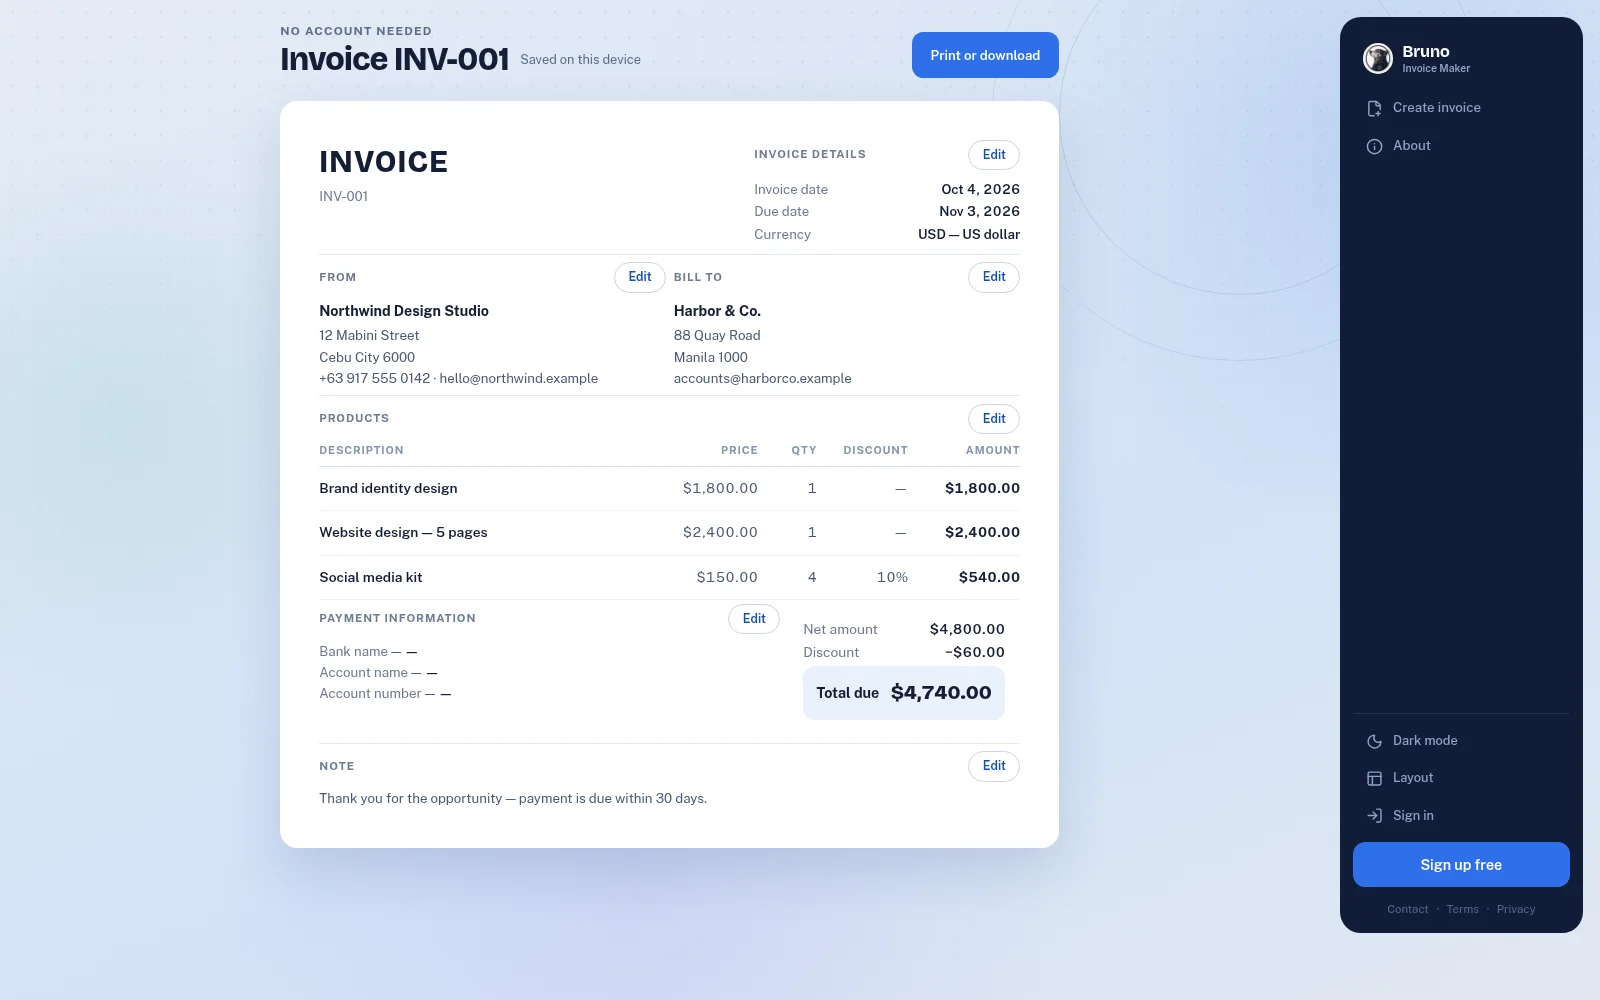Viewport: 1600px width, 1000px height.
Task: Click the accounts@harborco.example email
Action: pyautogui.click(x=763, y=379)
